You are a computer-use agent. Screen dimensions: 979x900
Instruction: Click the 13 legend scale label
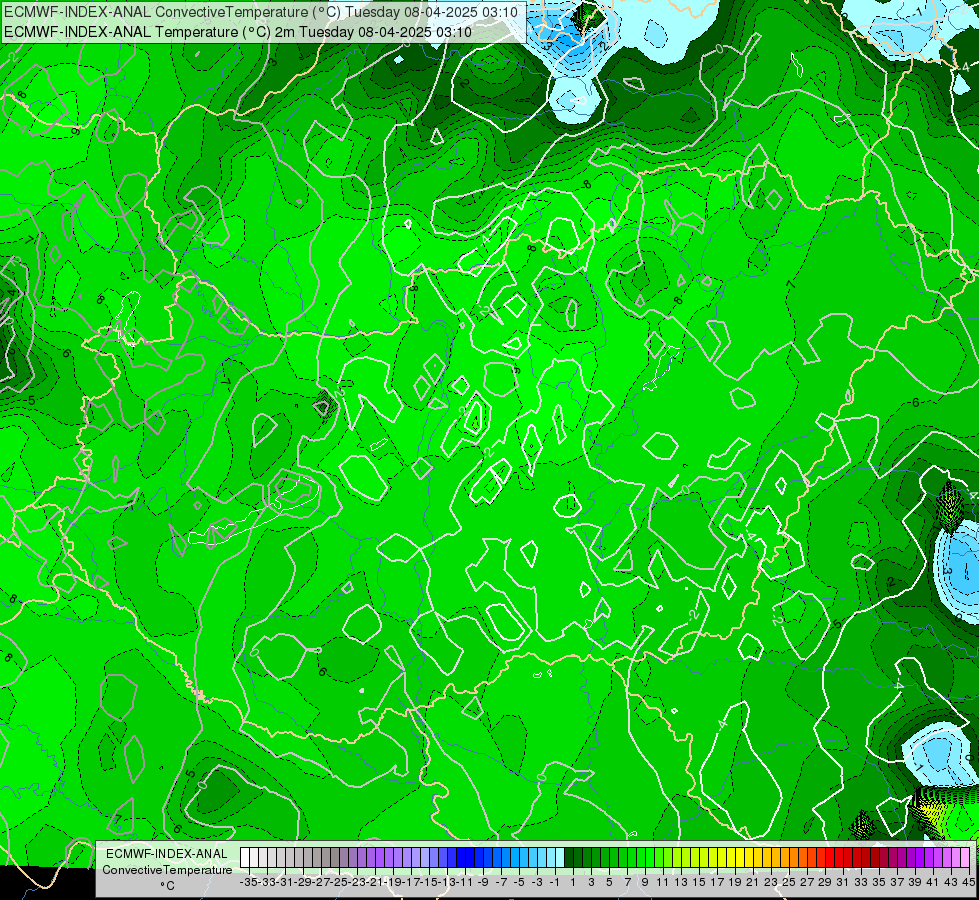click(x=681, y=882)
